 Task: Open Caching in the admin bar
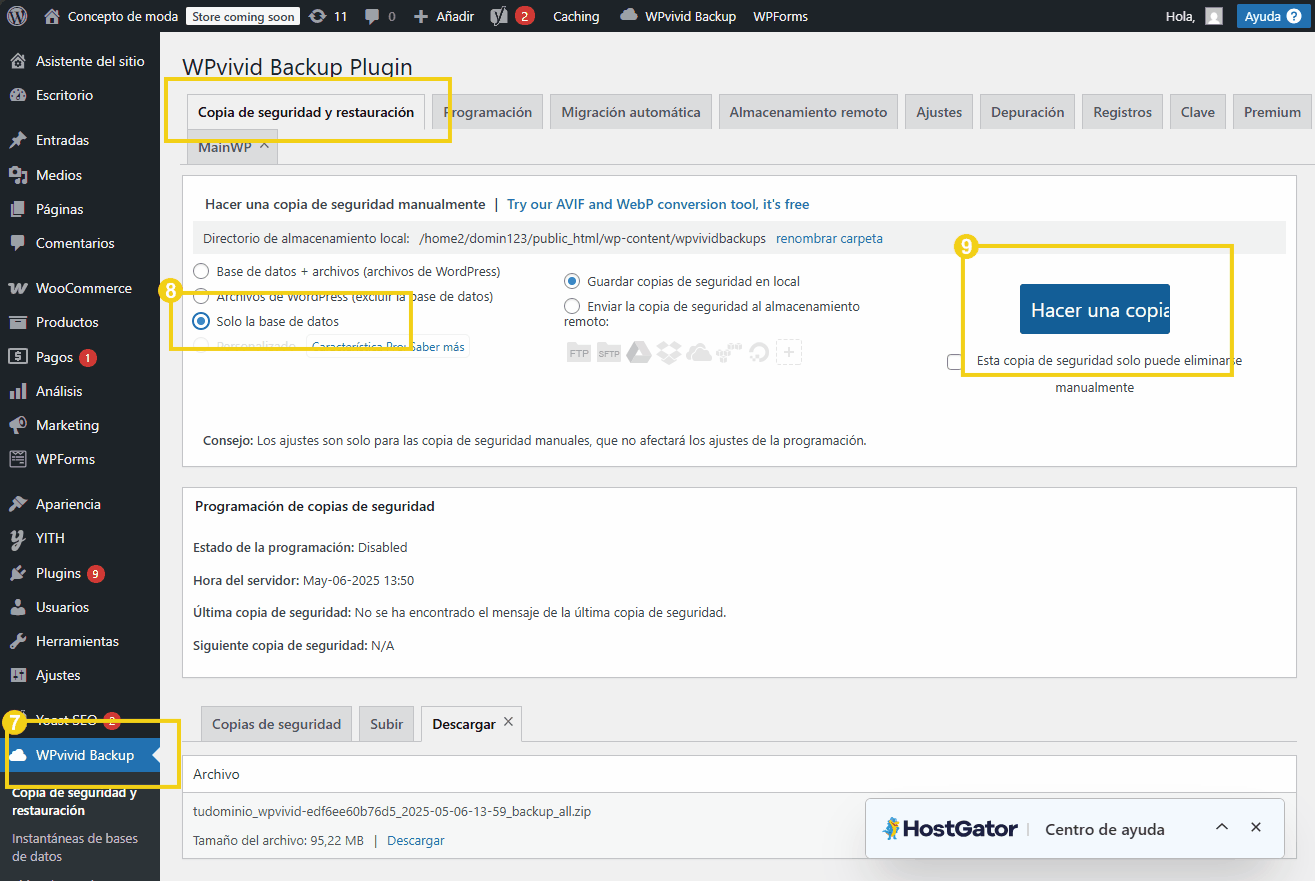point(576,16)
